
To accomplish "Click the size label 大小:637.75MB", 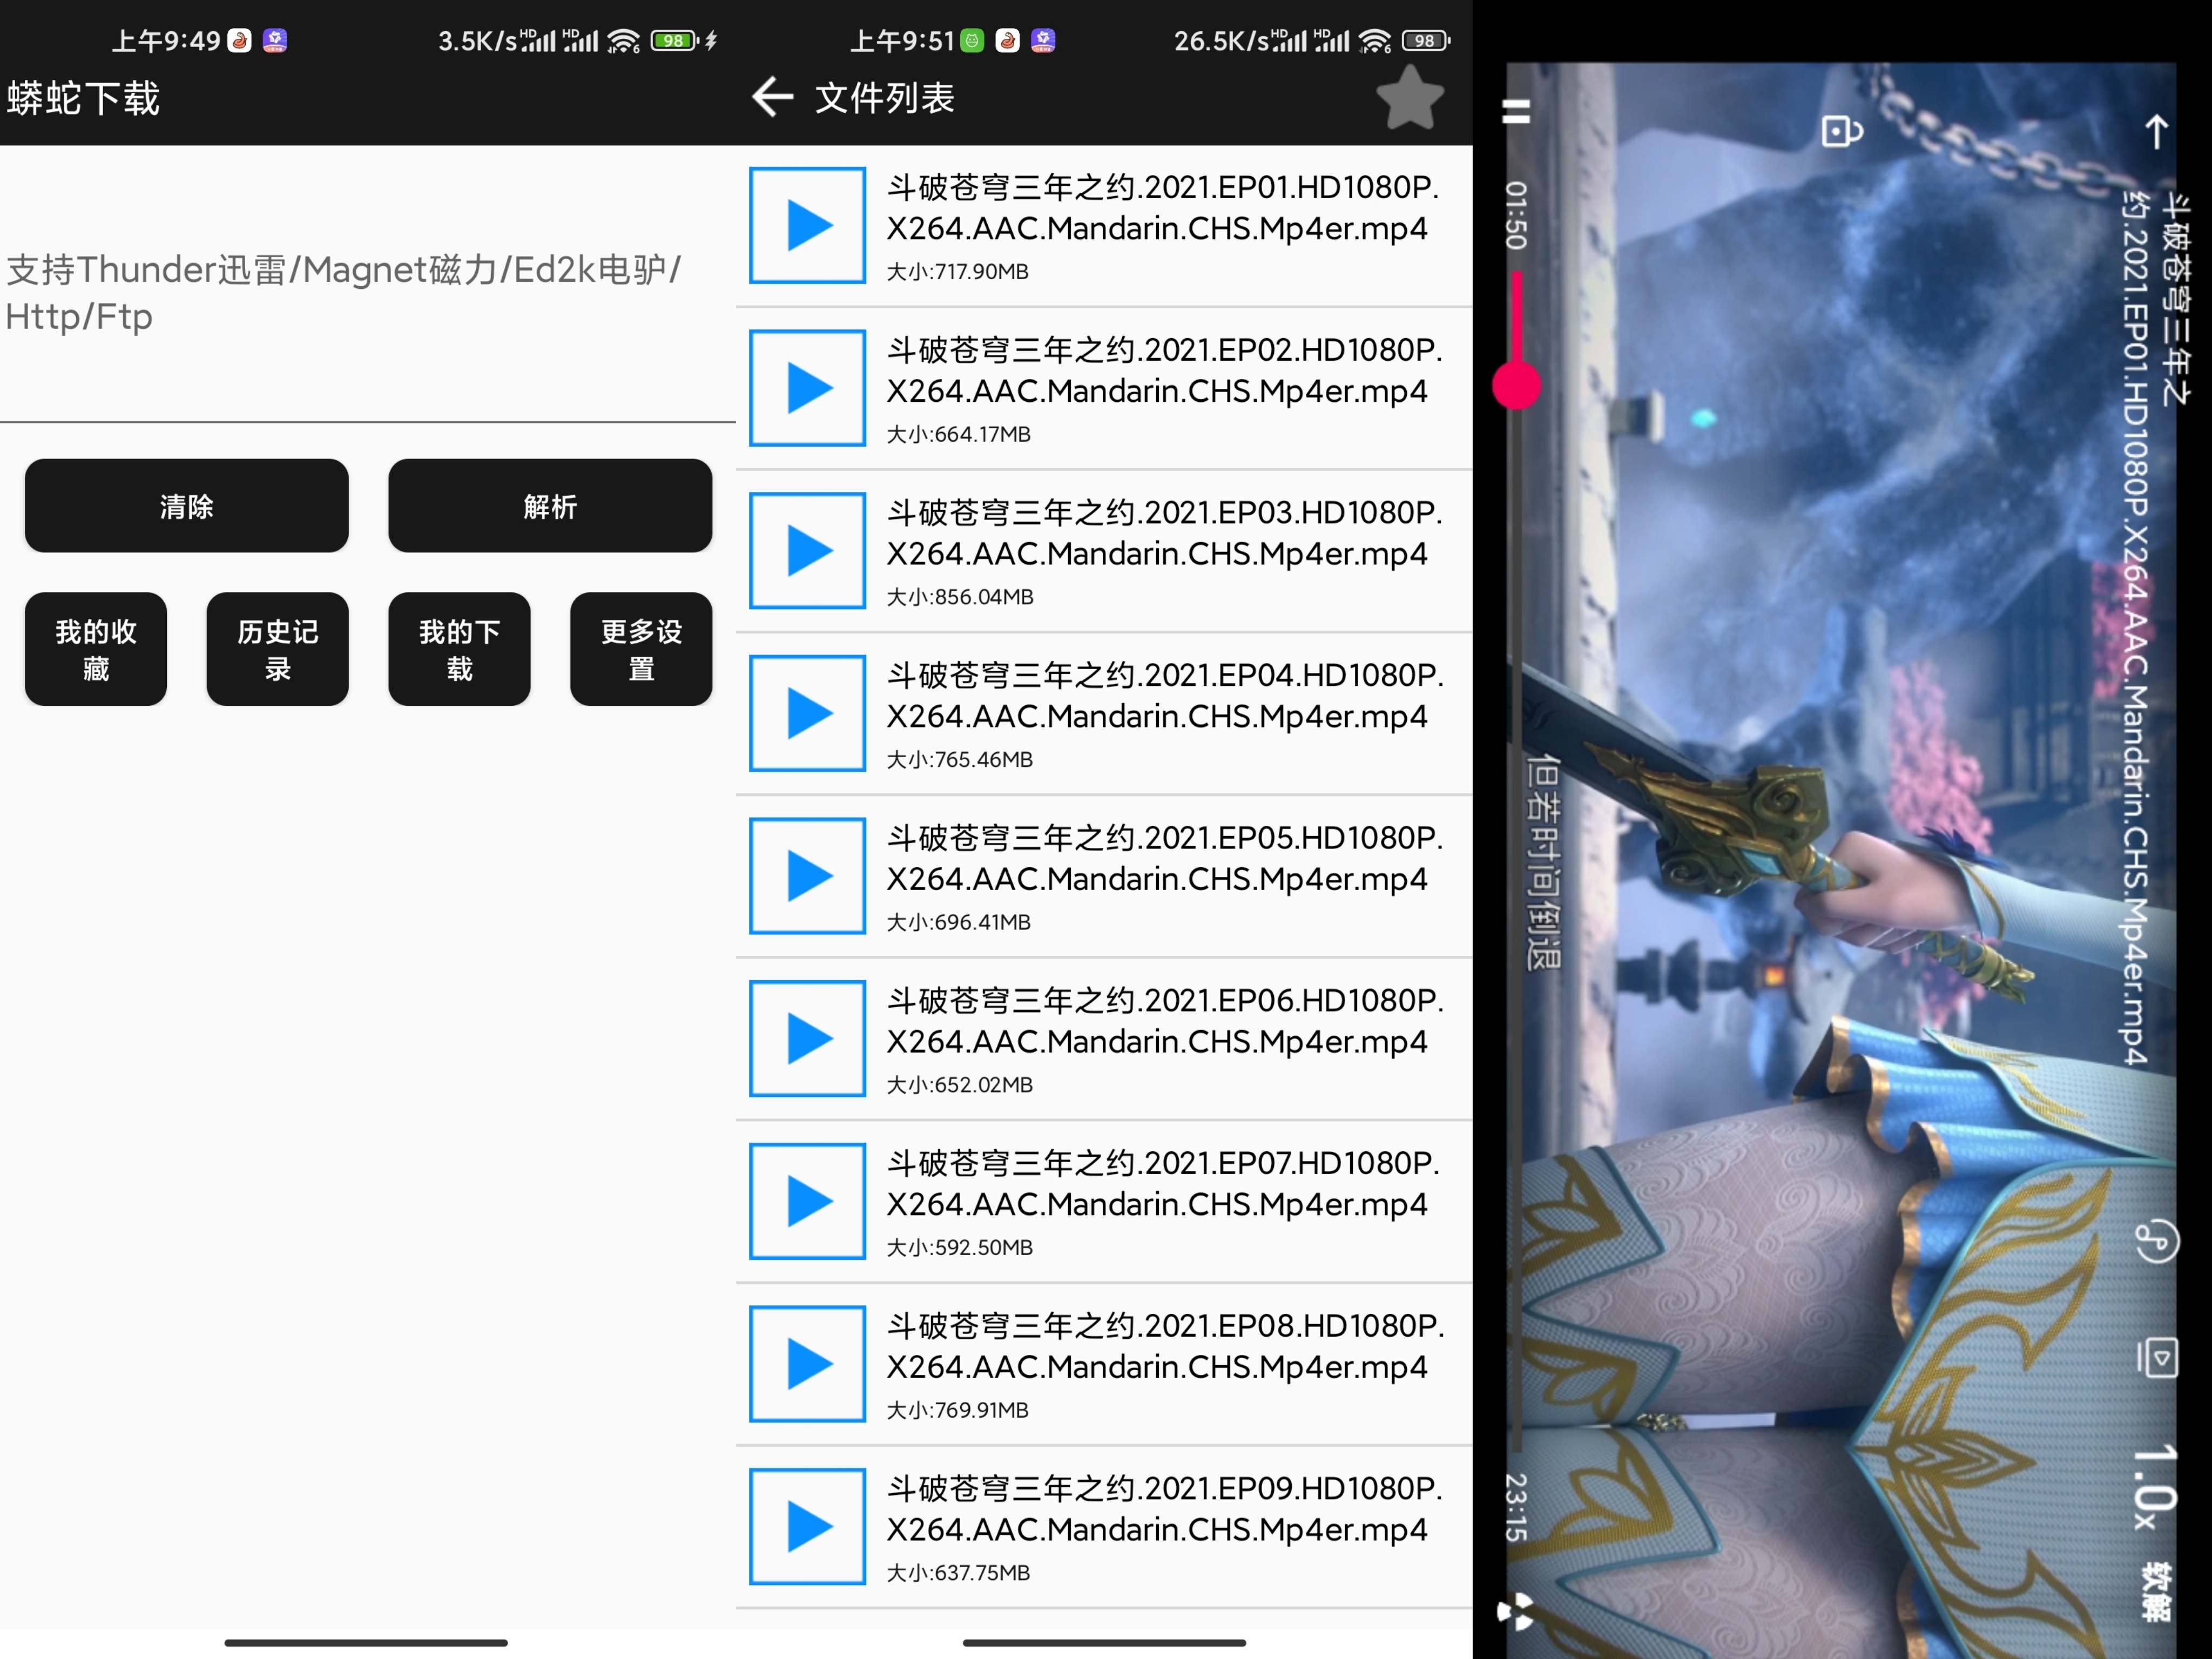I will click(958, 1573).
